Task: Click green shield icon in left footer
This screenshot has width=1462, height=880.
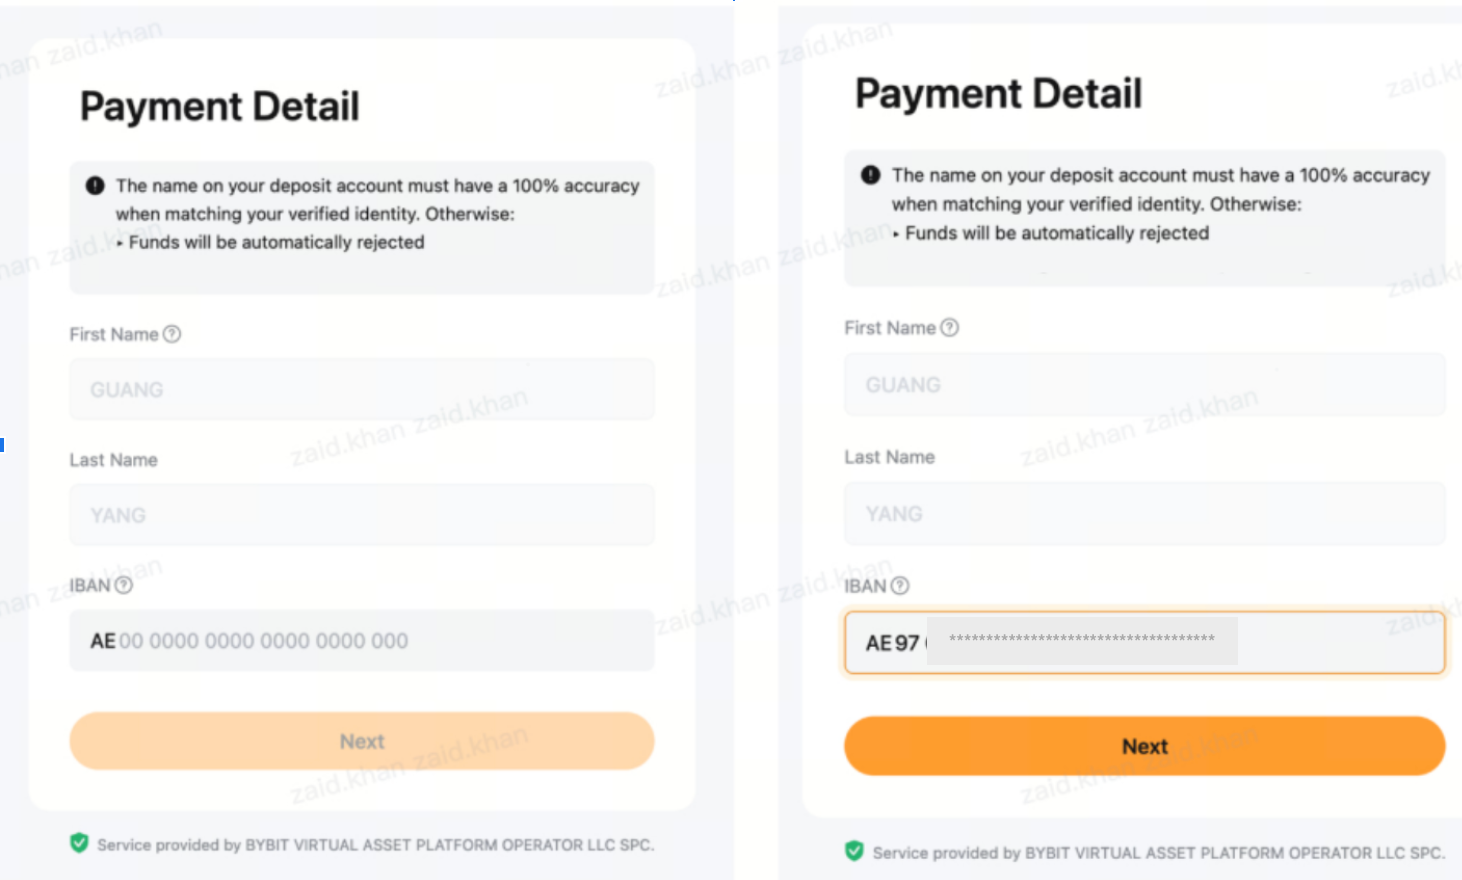Action: pos(79,843)
